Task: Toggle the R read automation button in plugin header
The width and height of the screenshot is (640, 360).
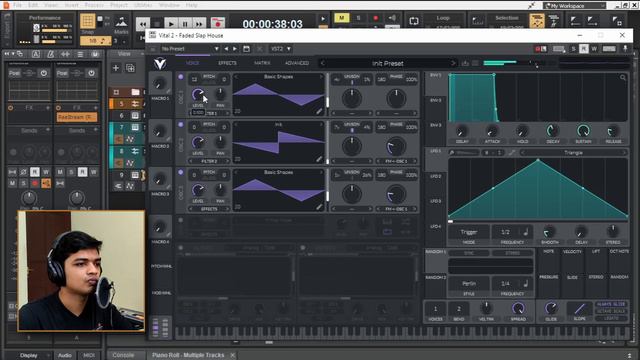Action: pyautogui.click(x=584, y=49)
